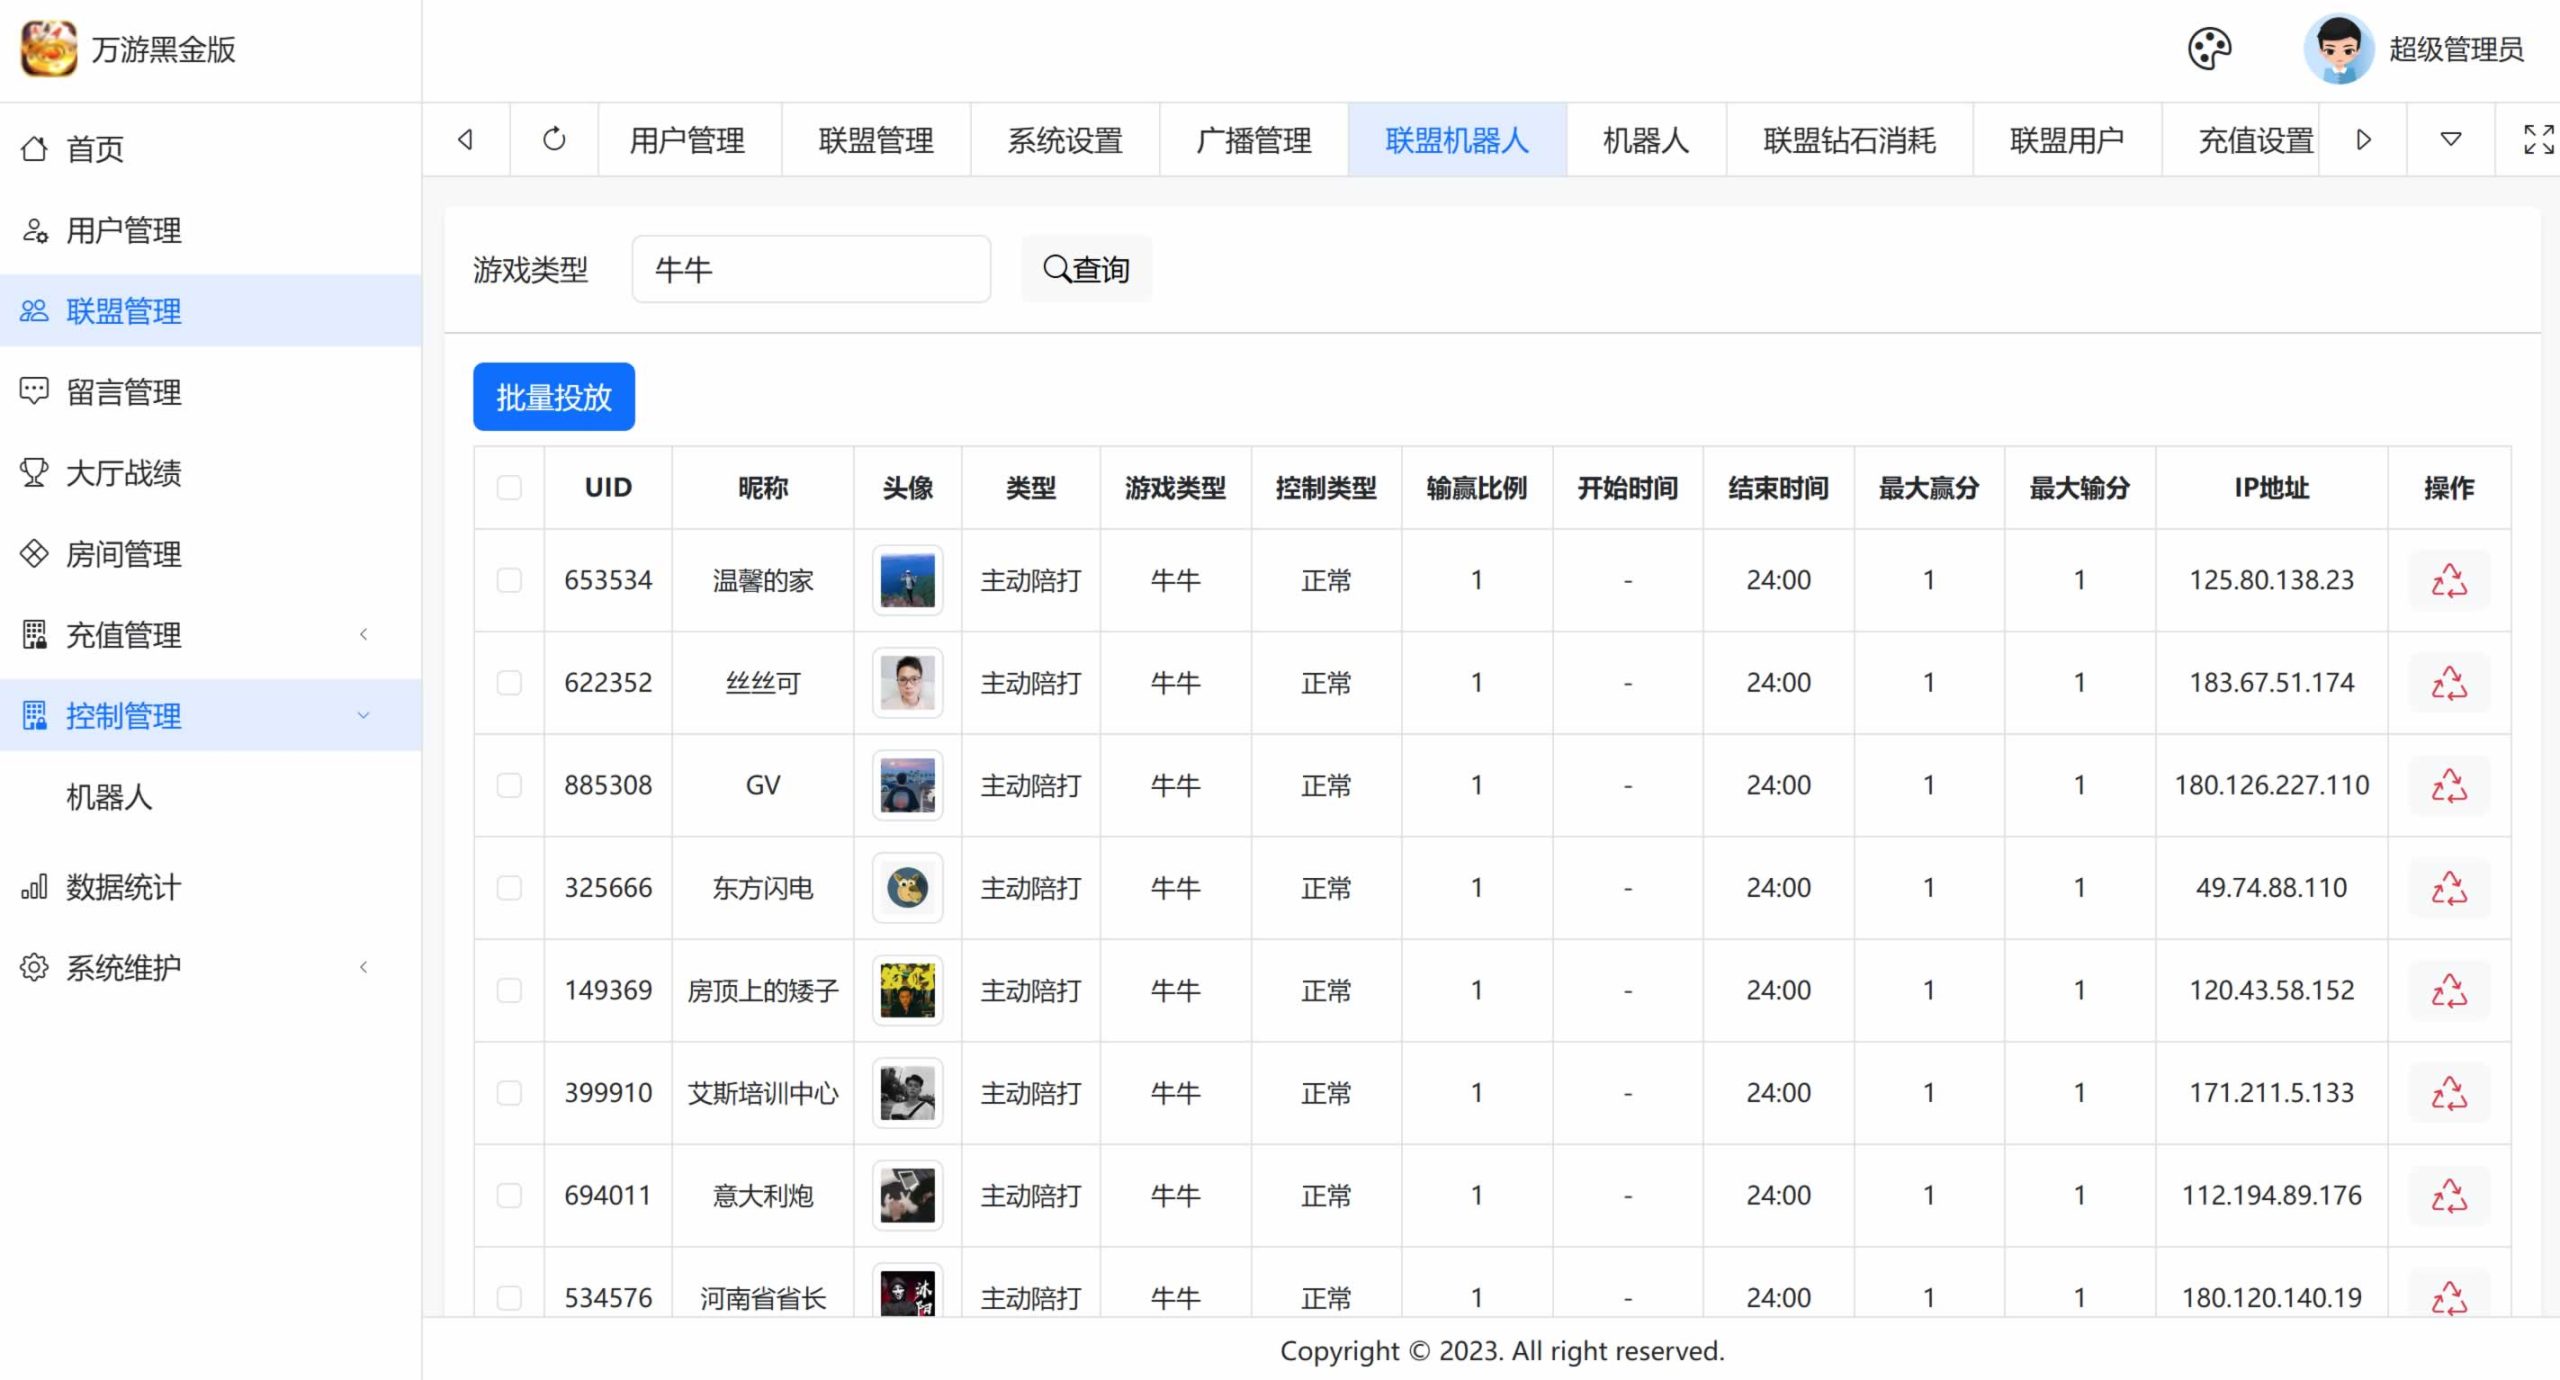Select the active 联盟机器人 tab
2560x1380 pixels.
click(x=1457, y=140)
